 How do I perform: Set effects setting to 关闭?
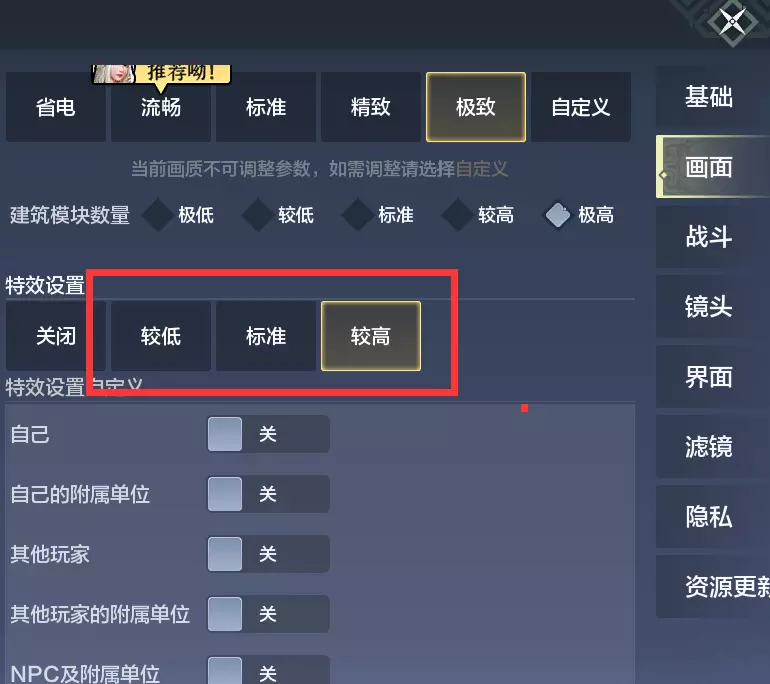pos(55,336)
